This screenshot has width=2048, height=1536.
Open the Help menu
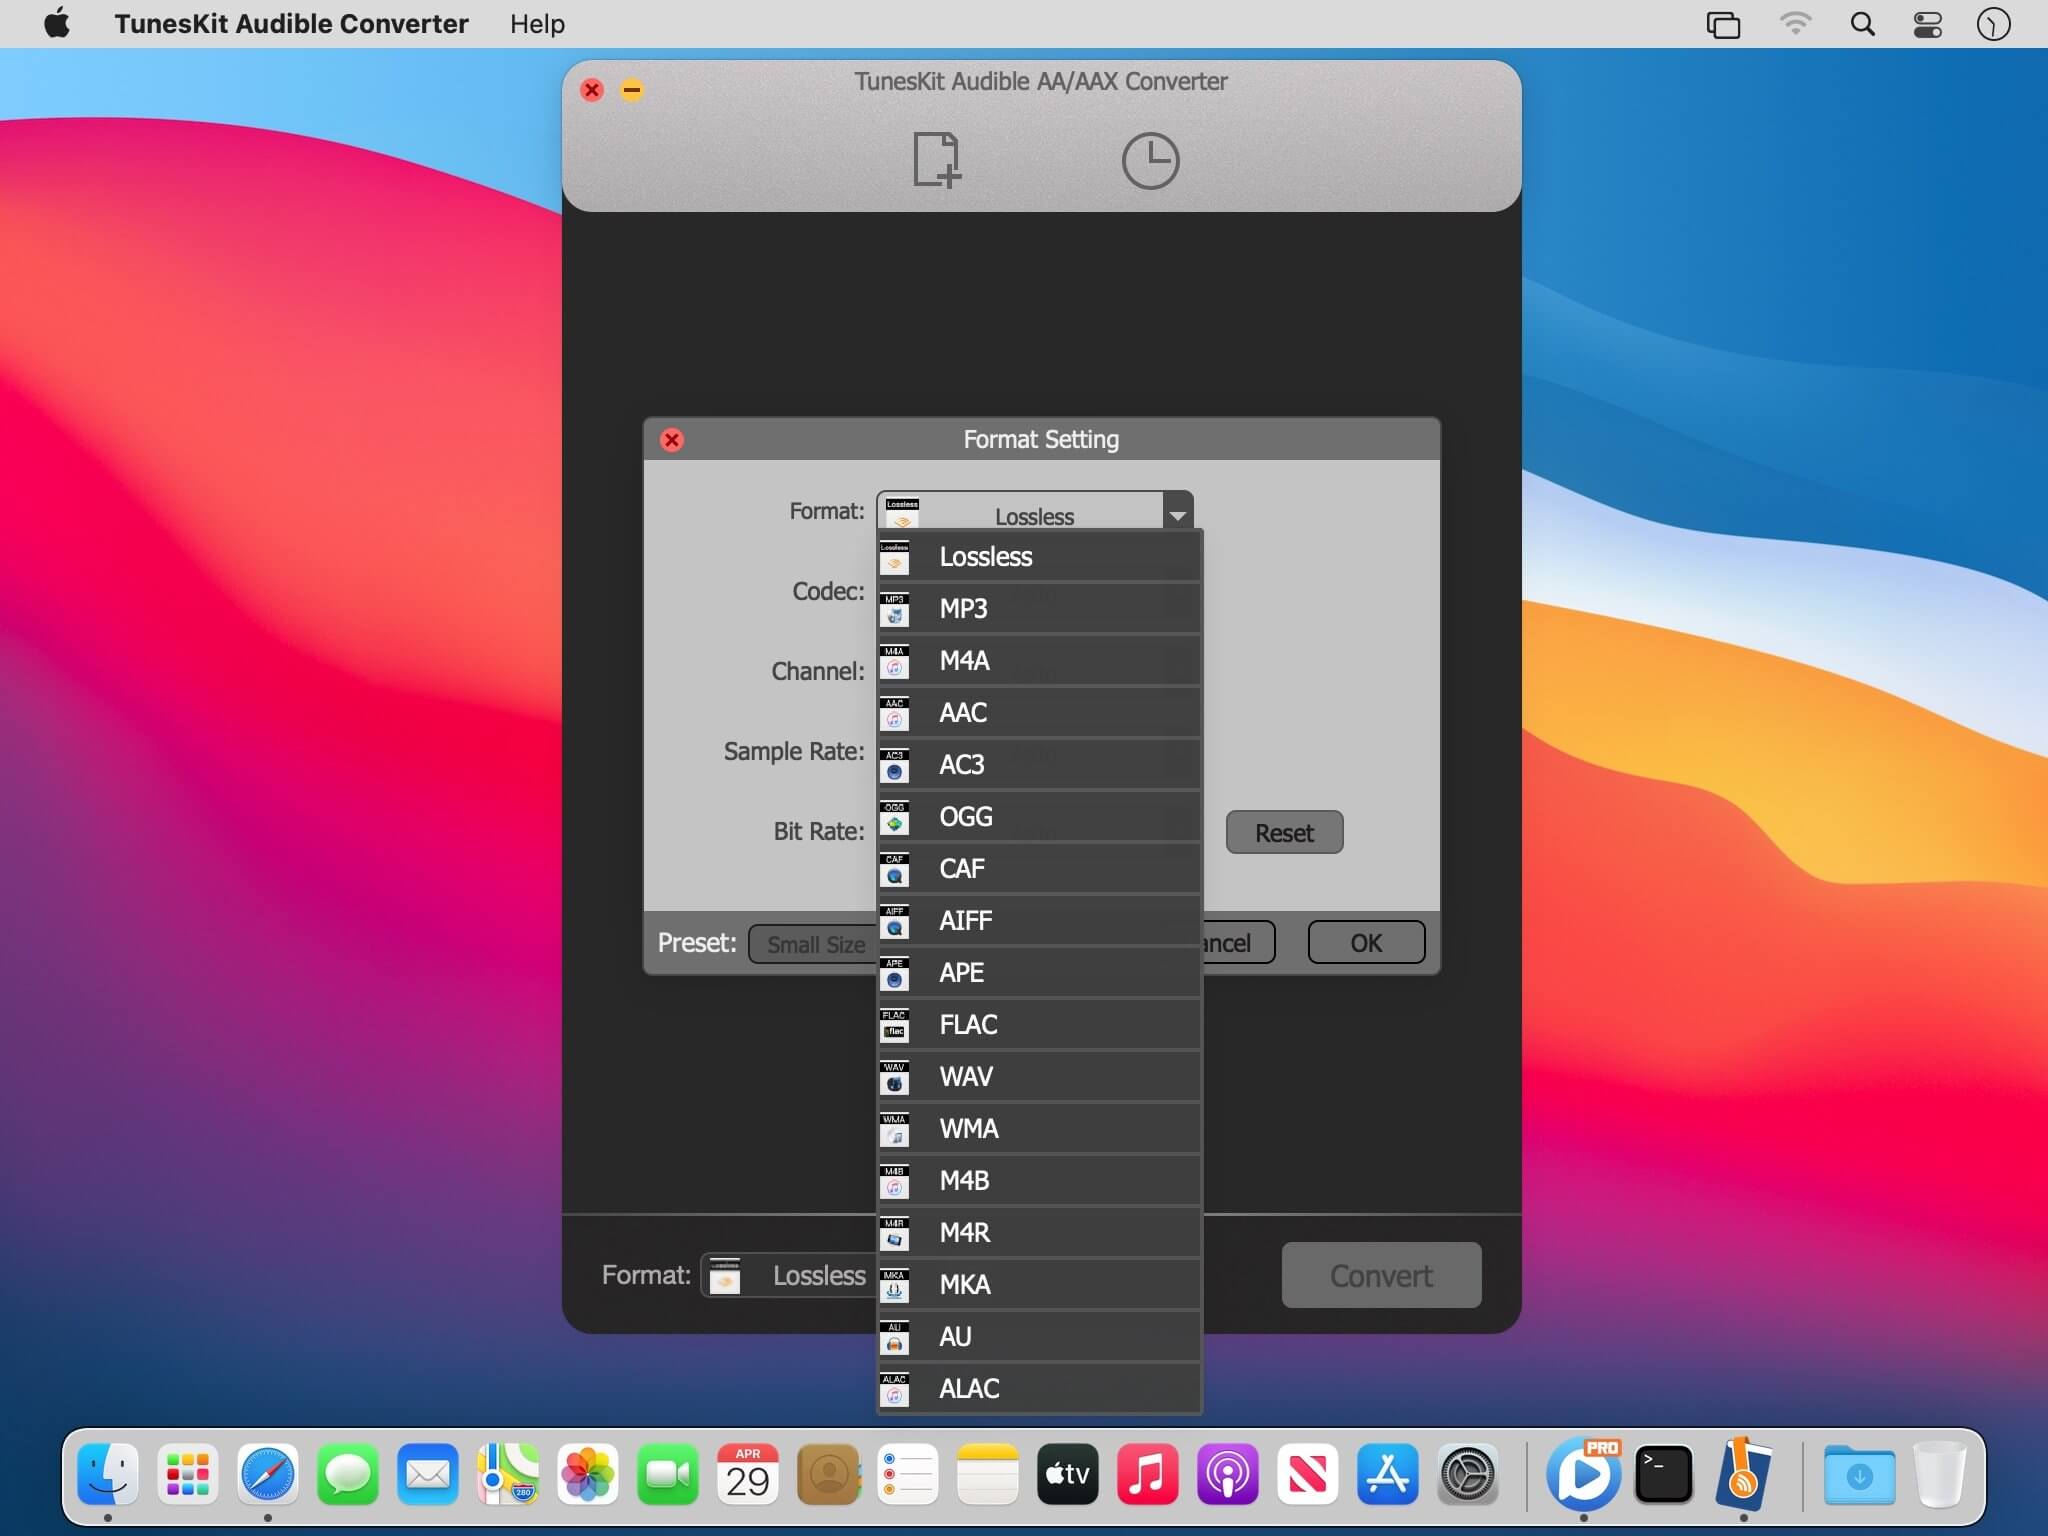click(537, 23)
